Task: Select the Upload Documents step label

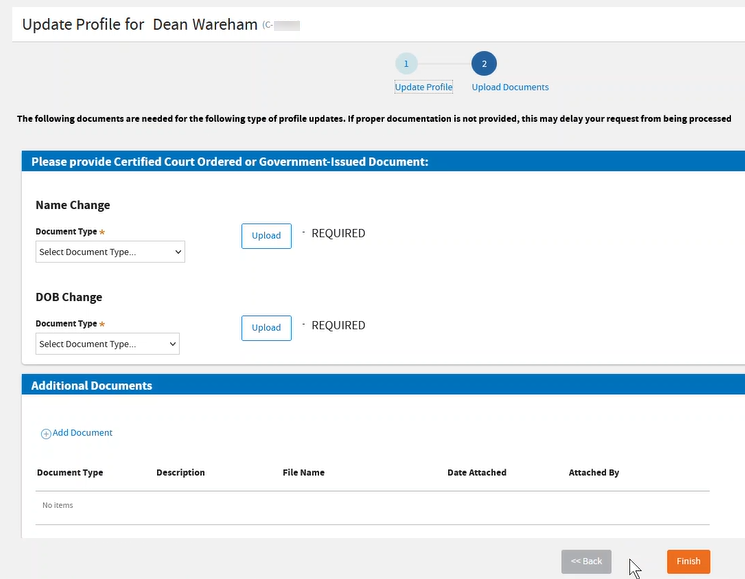Action: (x=510, y=88)
